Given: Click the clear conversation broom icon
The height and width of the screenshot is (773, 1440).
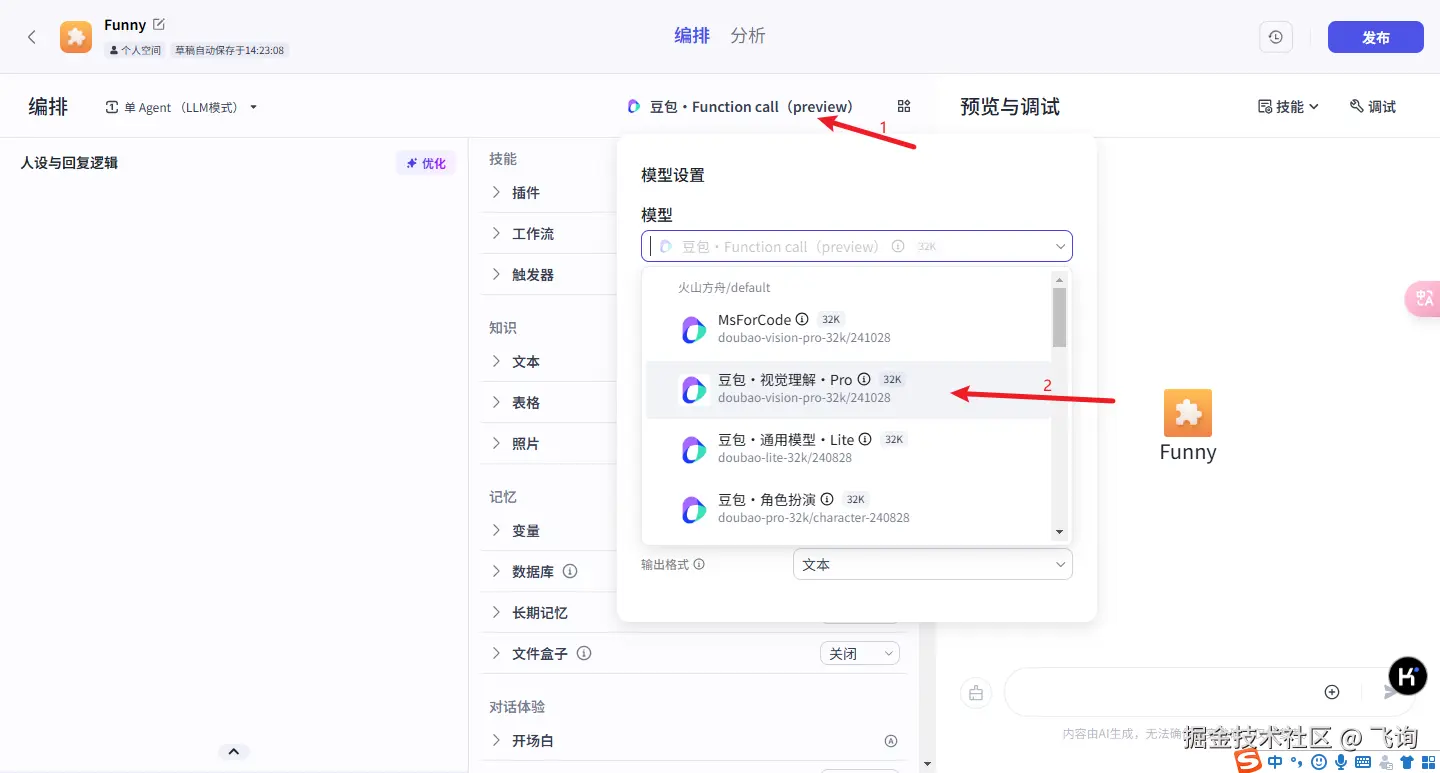Looking at the screenshot, I should click(x=976, y=692).
